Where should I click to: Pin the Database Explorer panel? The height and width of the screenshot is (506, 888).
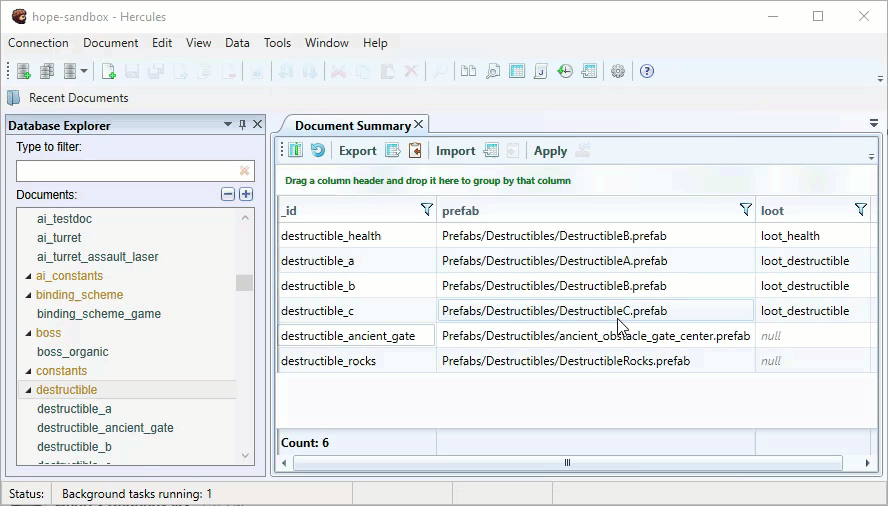coord(242,125)
